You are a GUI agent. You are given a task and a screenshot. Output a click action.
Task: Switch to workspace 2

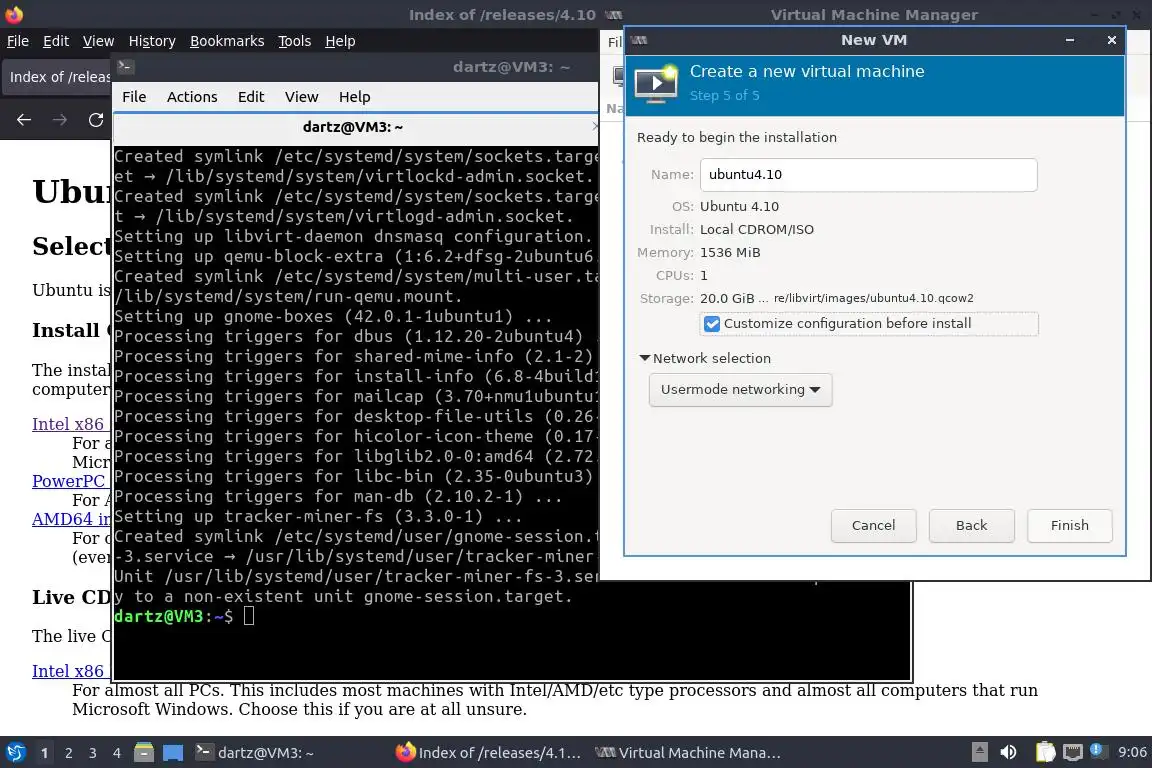68,753
